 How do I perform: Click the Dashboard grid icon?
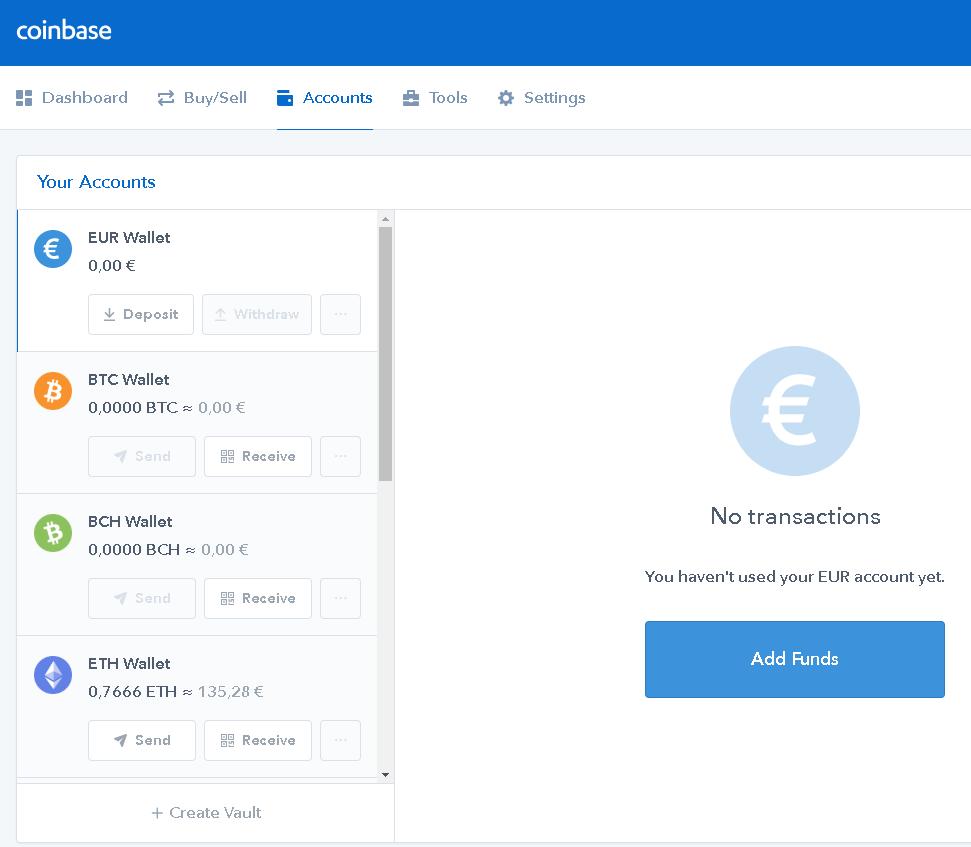[23, 97]
